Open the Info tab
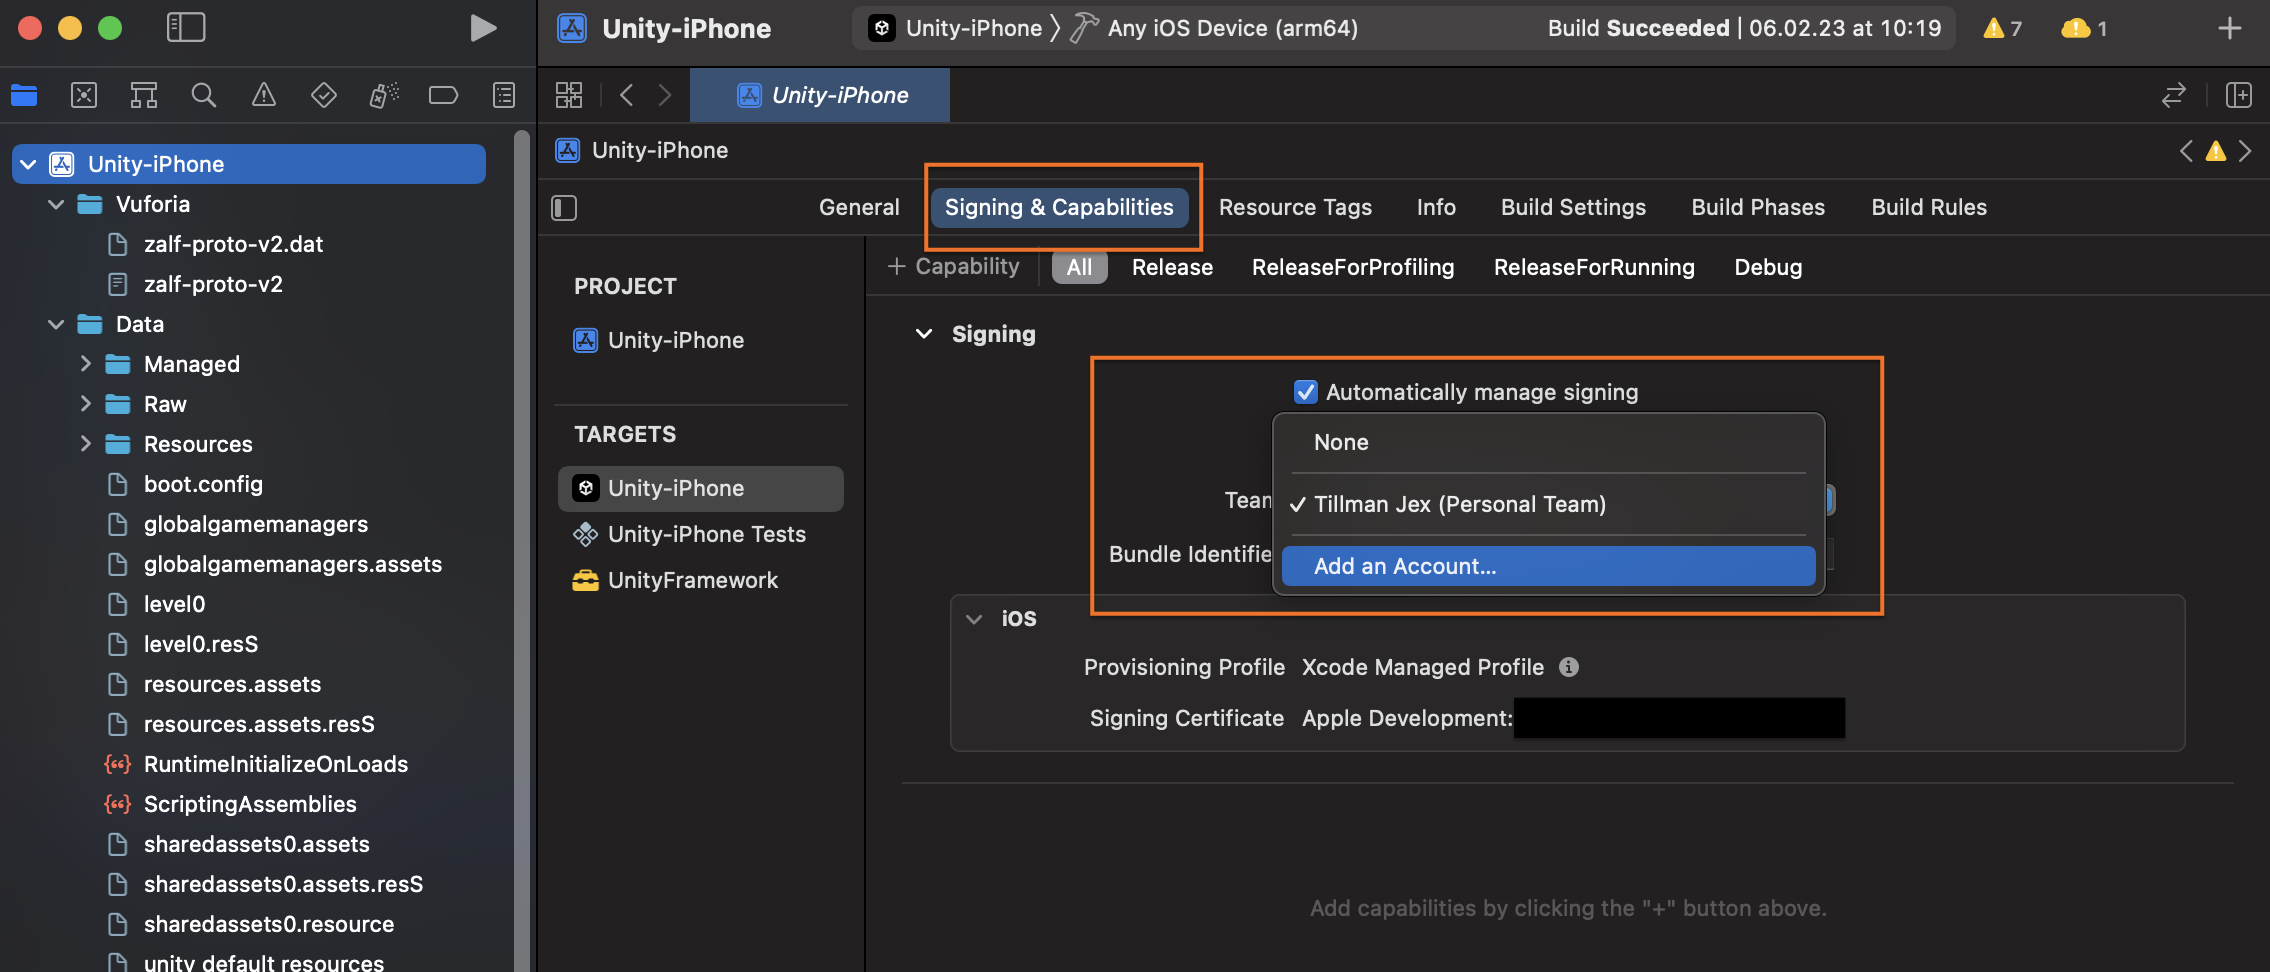 (x=1436, y=207)
